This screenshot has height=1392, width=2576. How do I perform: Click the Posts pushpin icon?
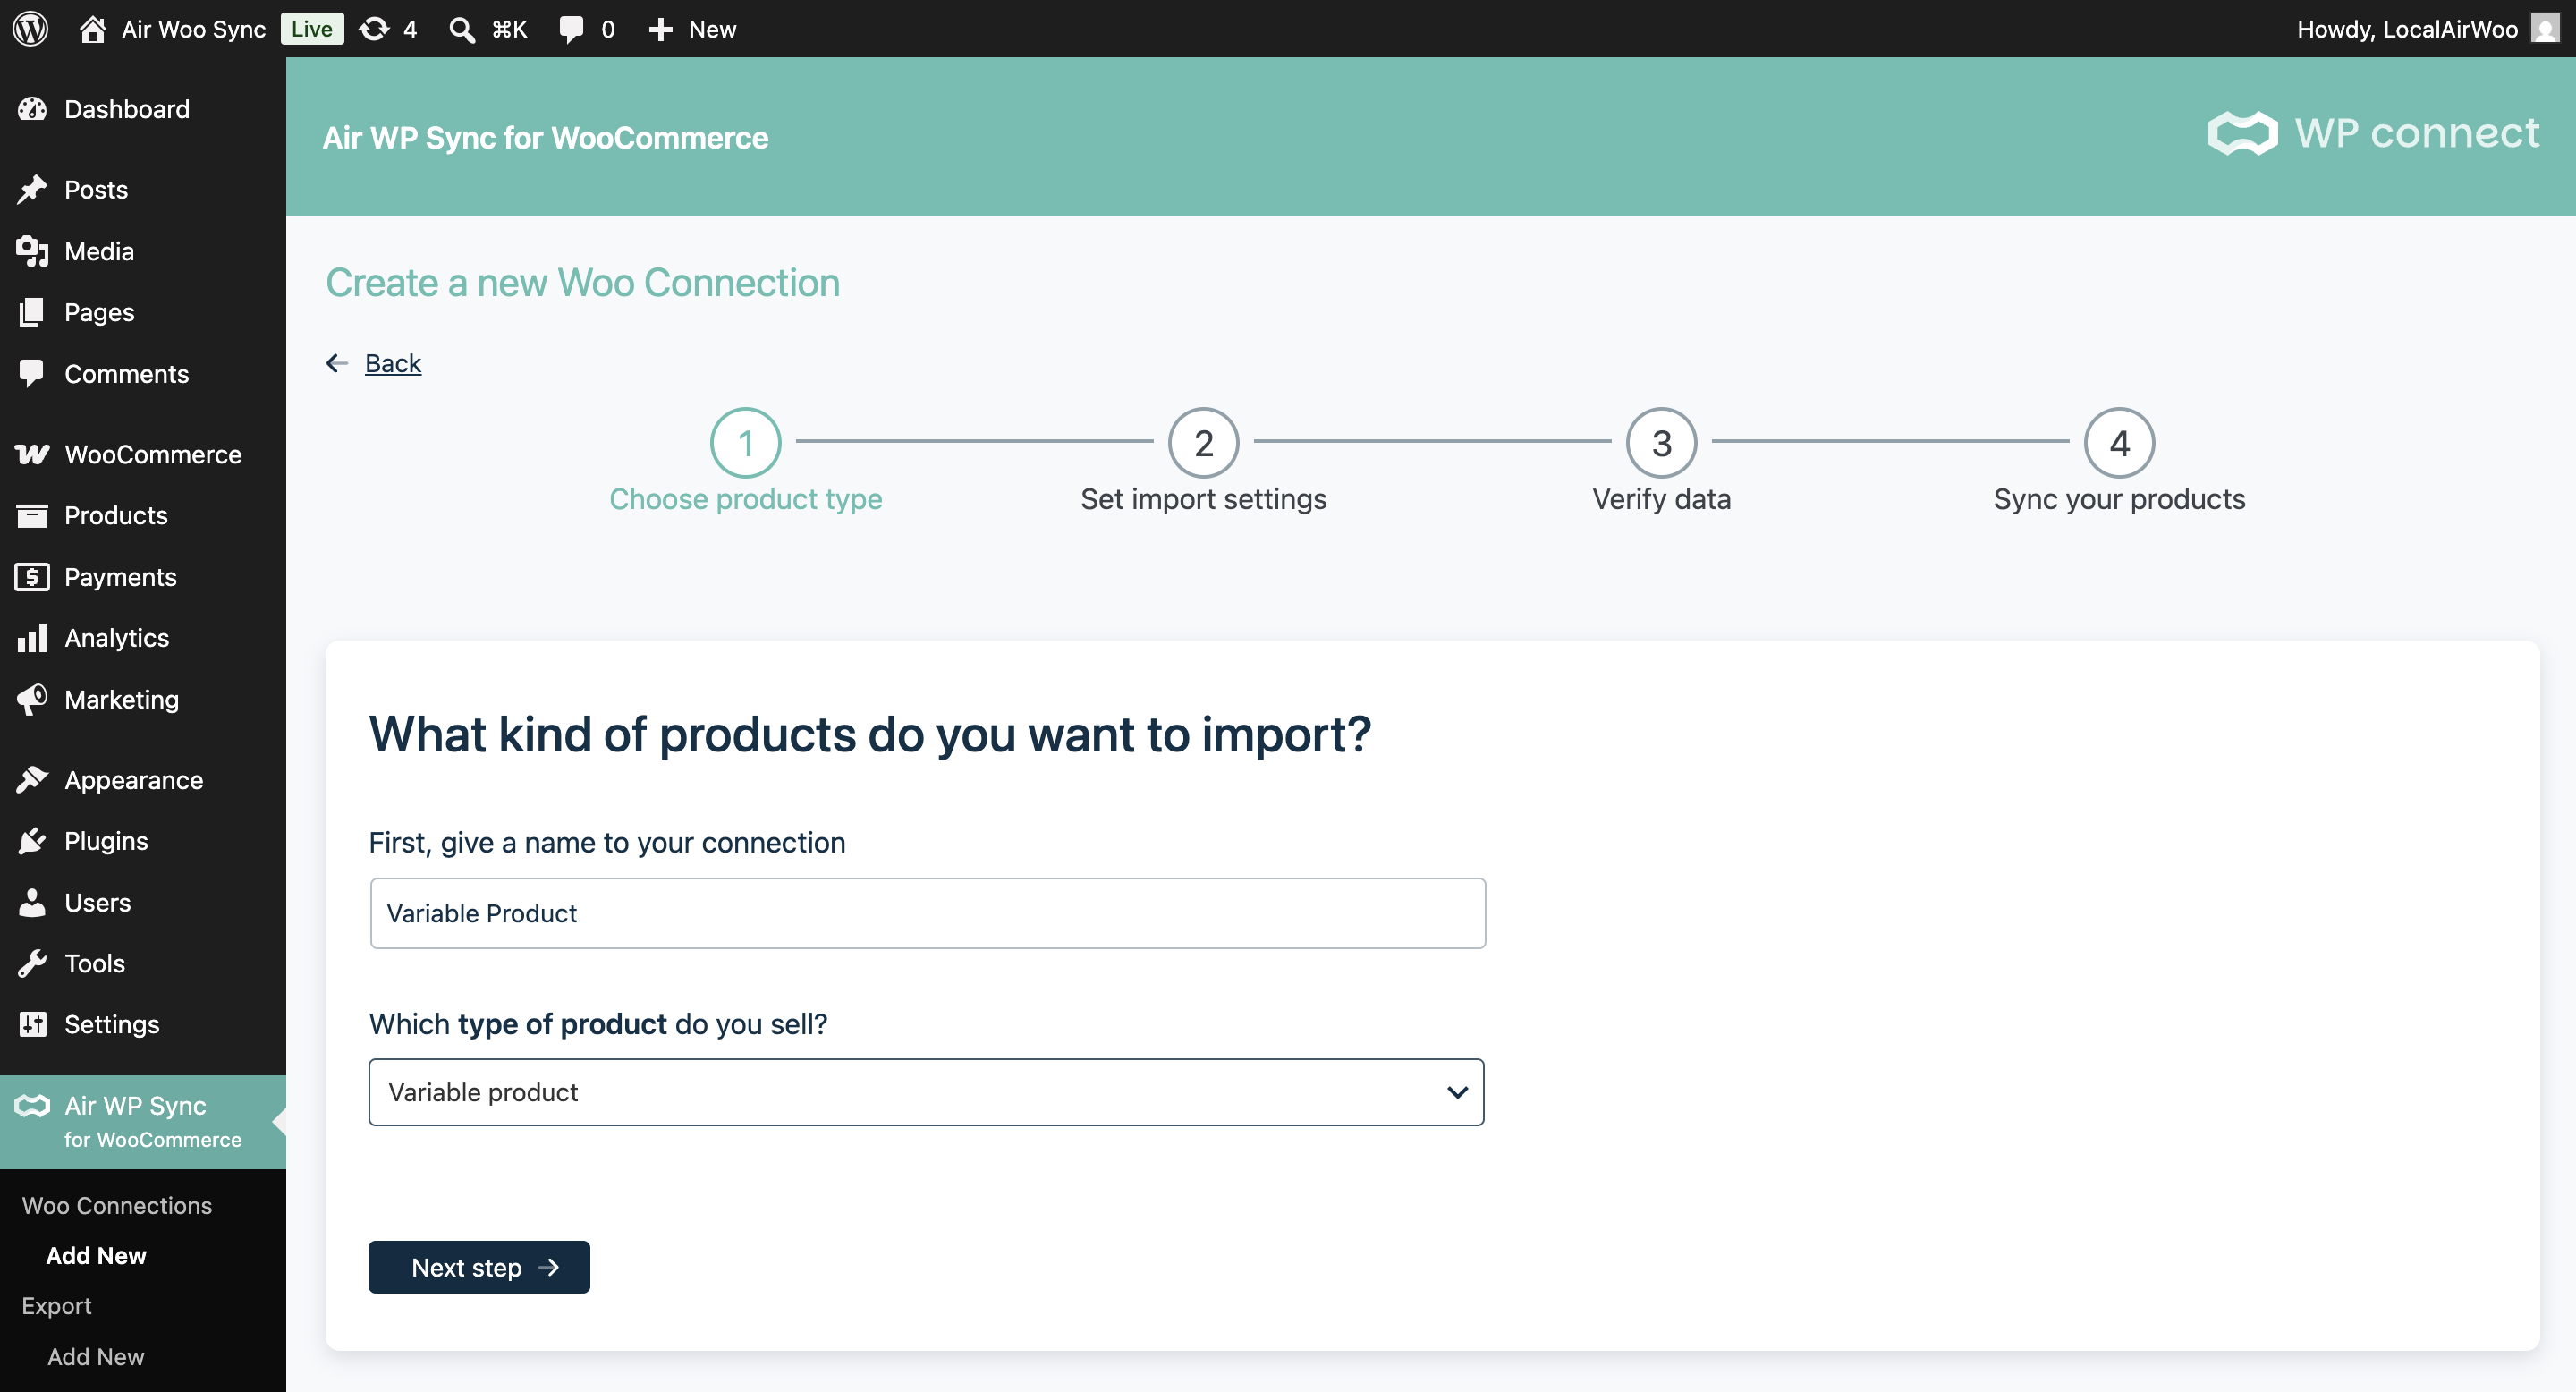[32, 189]
